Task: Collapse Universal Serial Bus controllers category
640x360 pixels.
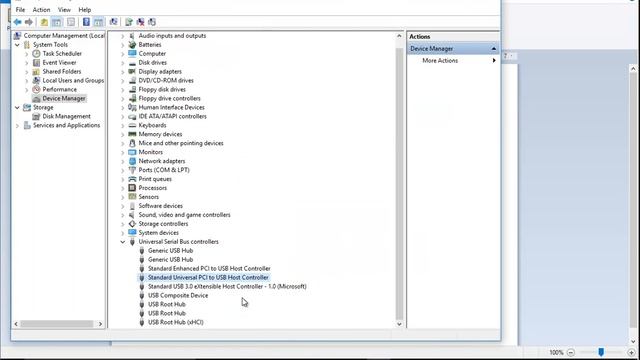Action: click(122, 242)
